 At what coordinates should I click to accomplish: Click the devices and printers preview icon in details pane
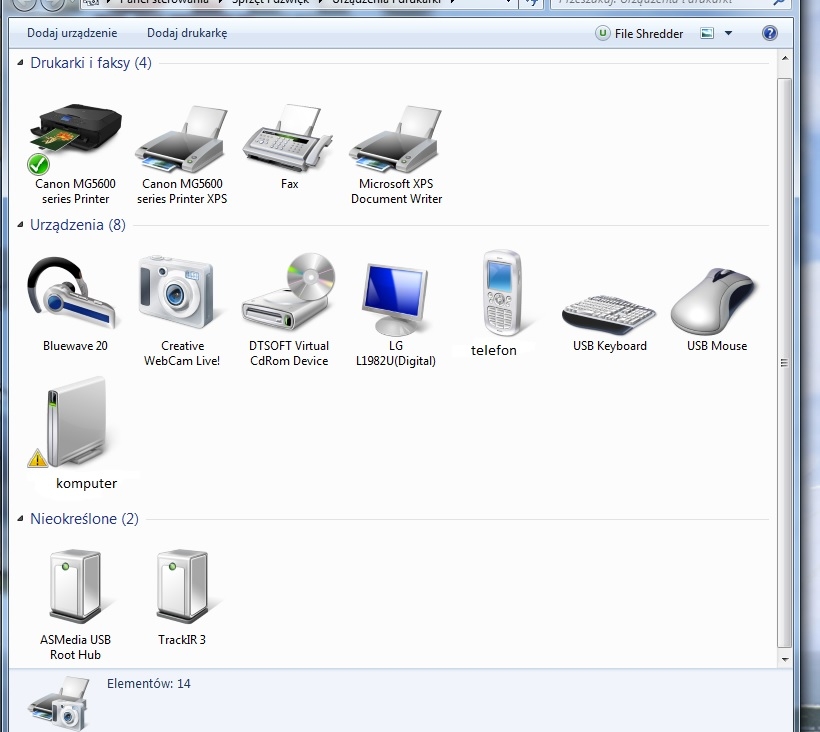point(59,702)
